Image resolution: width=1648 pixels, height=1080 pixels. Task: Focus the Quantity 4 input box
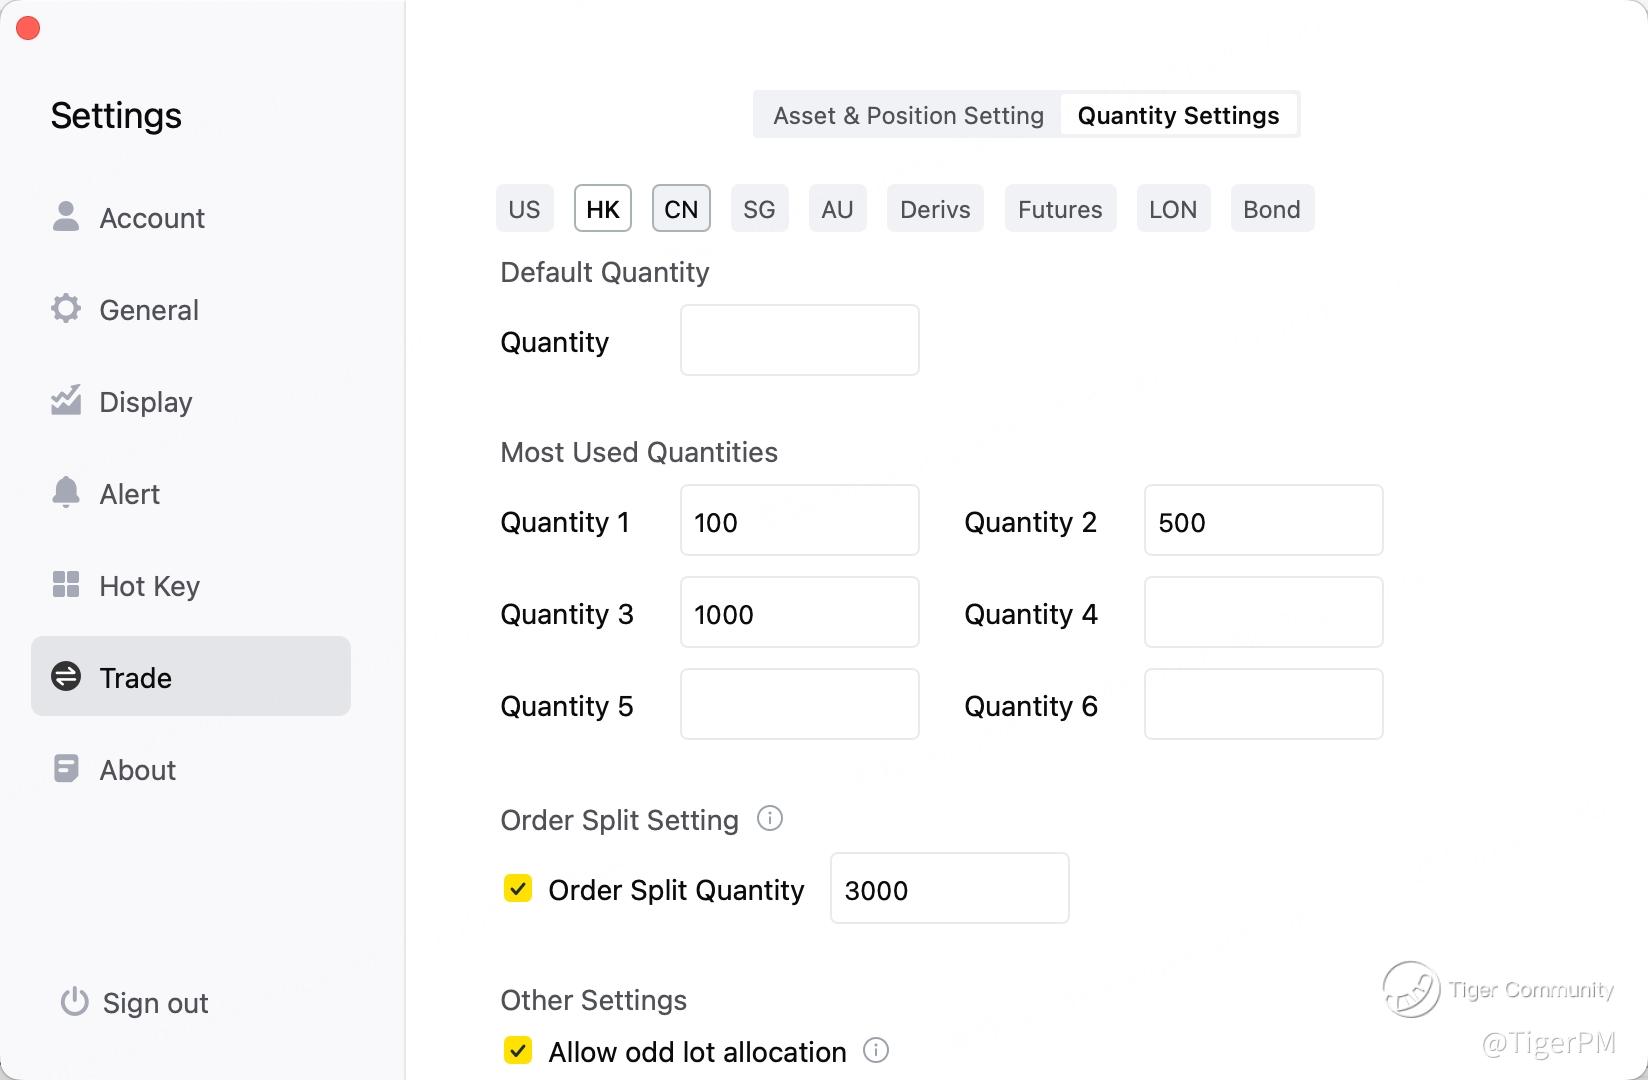(1263, 613)
